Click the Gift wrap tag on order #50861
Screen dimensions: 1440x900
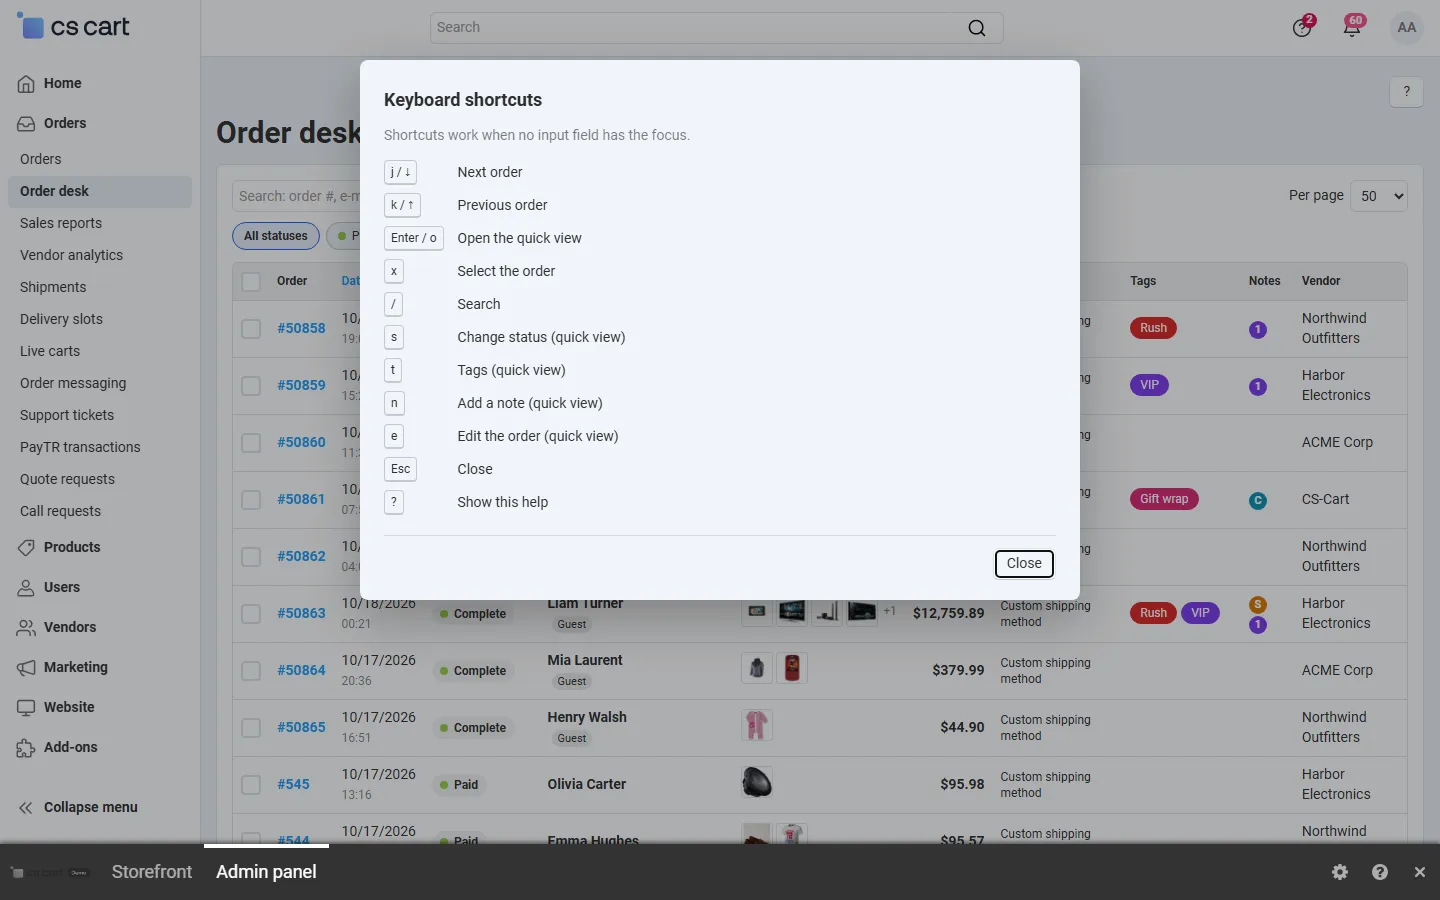(1164, 499)
